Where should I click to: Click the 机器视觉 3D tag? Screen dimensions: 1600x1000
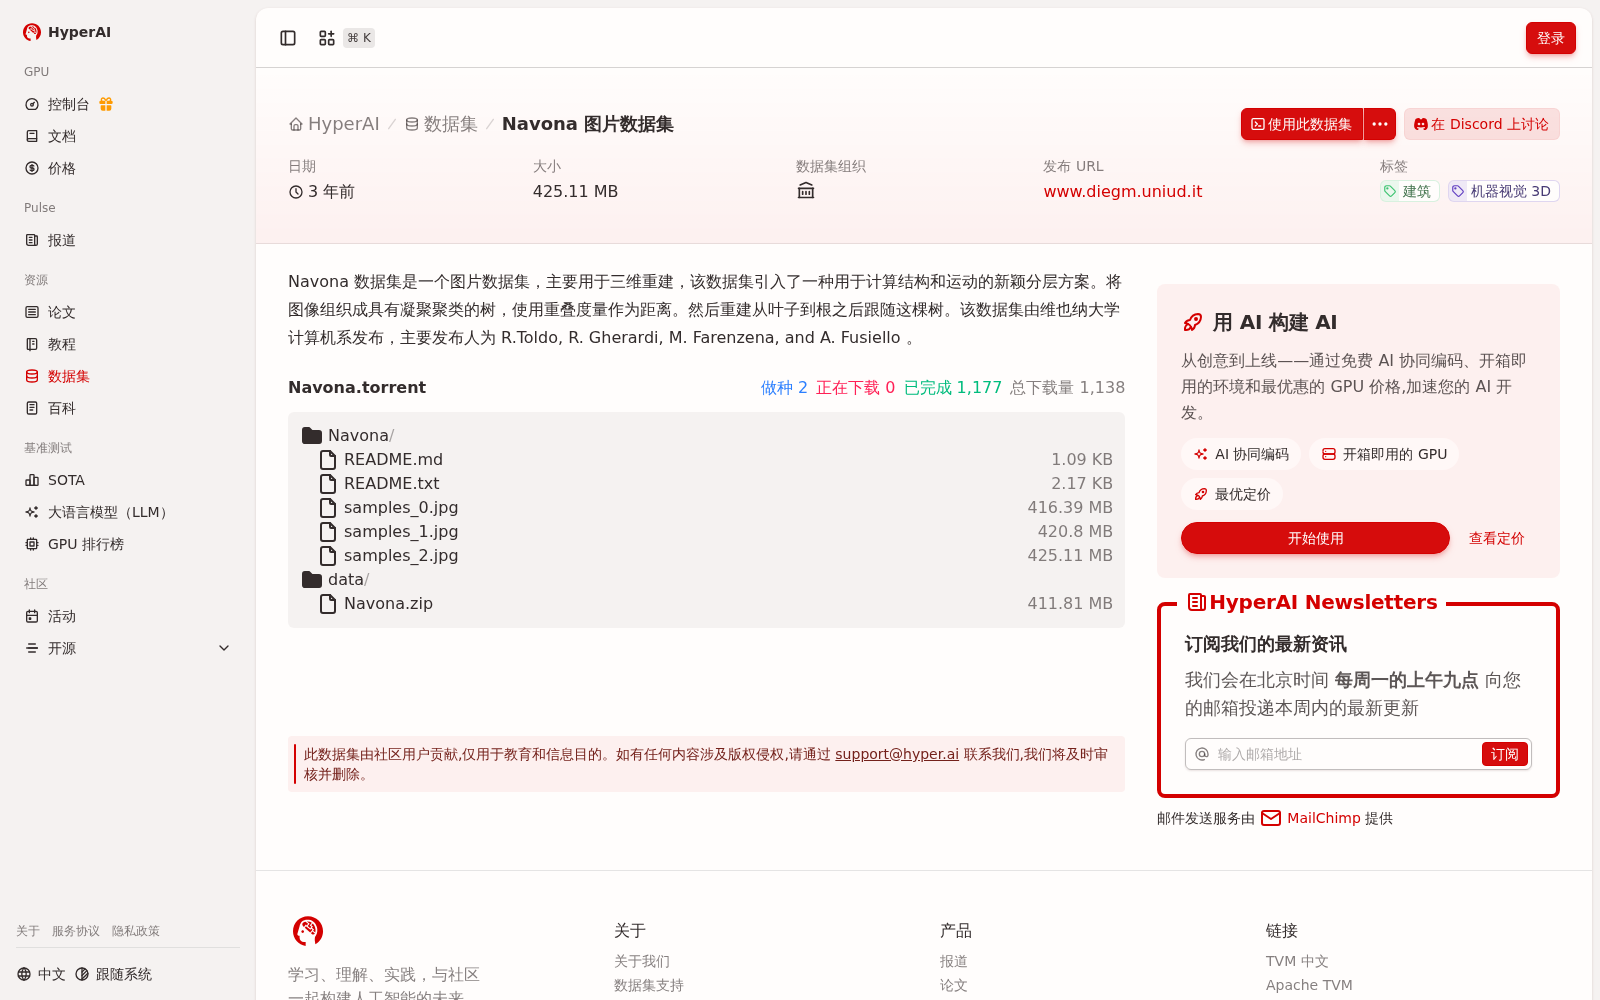1503,191
